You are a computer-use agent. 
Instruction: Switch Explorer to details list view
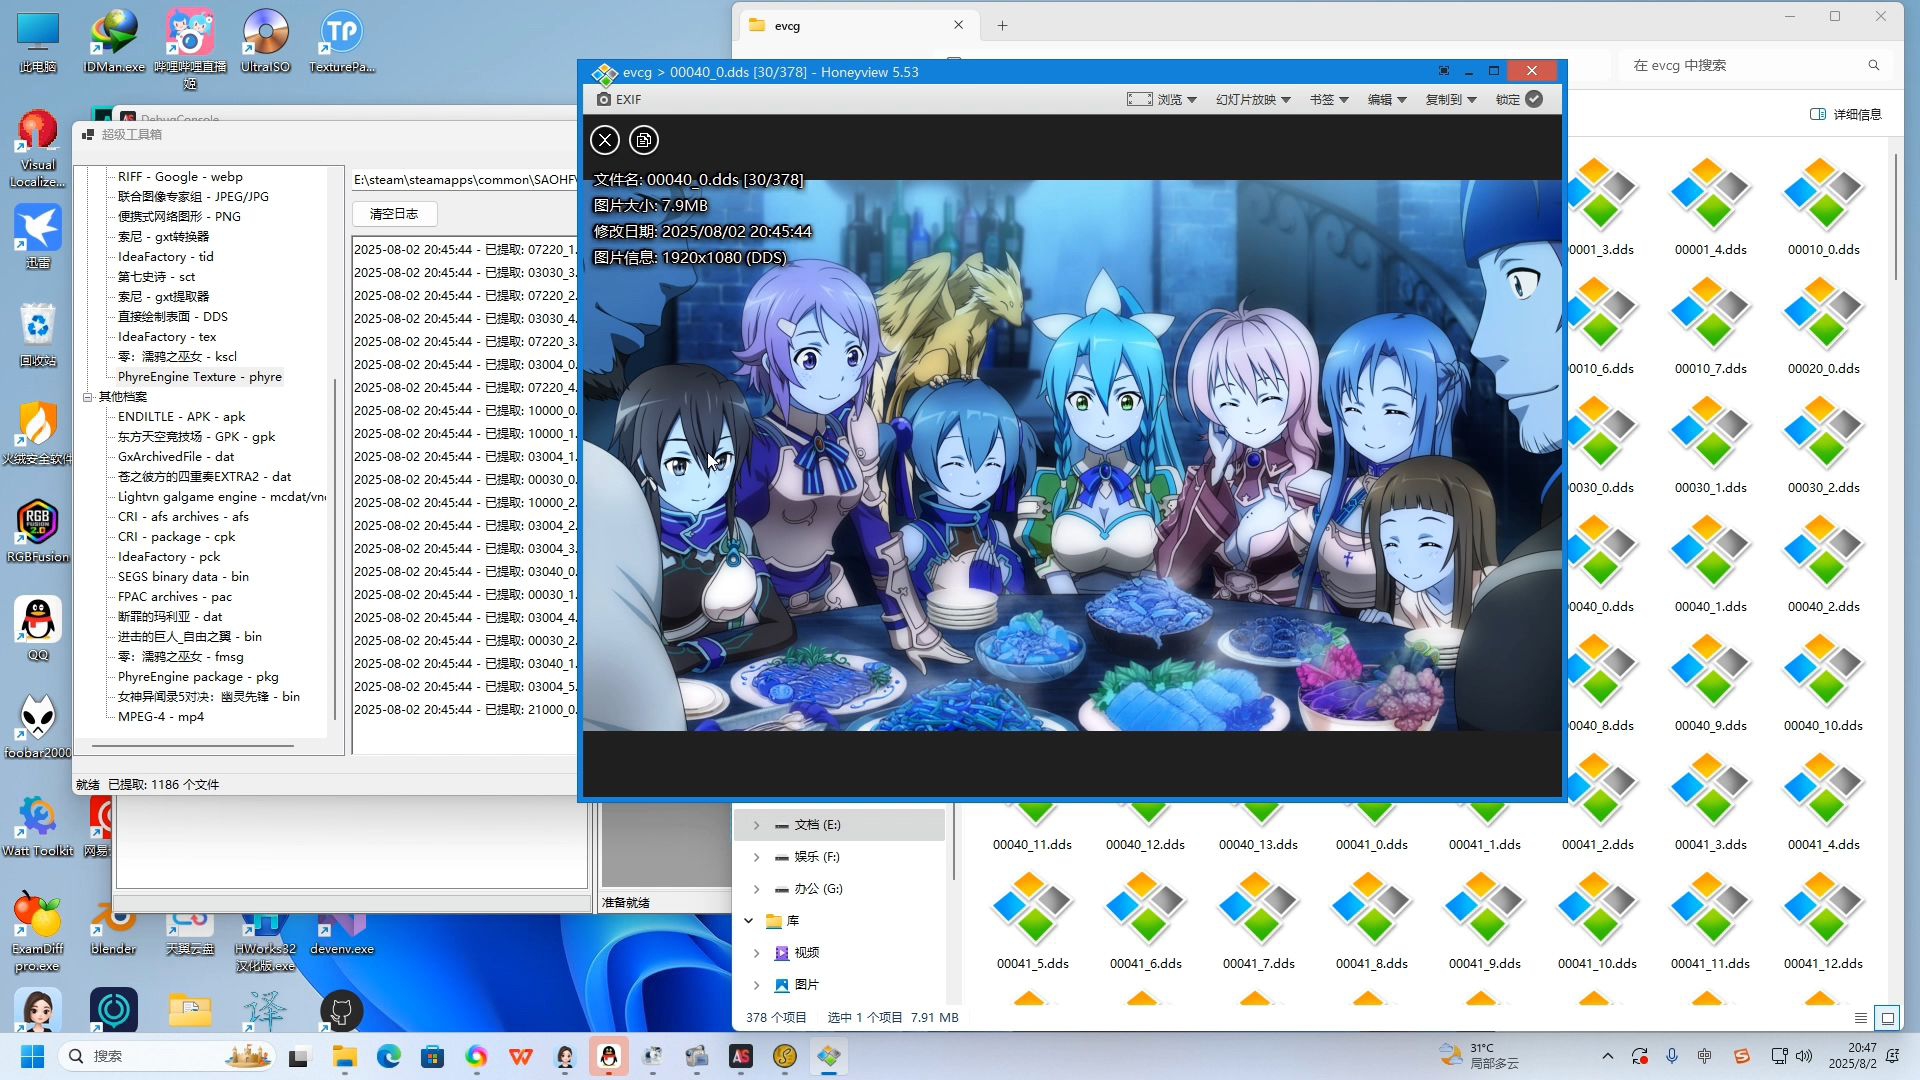coord(1861,1018)
